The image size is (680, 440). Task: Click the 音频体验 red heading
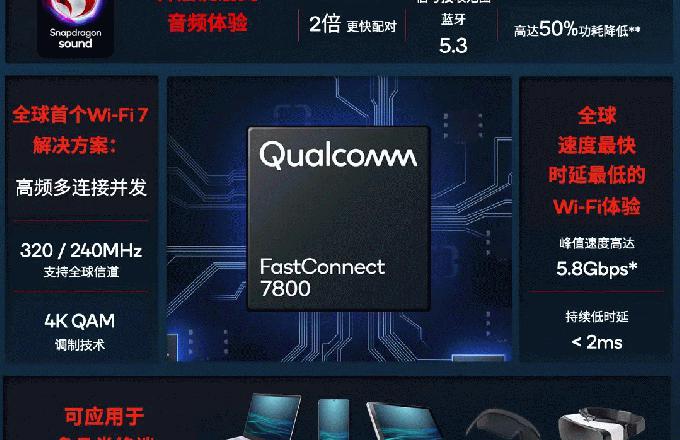pos(207,23)
